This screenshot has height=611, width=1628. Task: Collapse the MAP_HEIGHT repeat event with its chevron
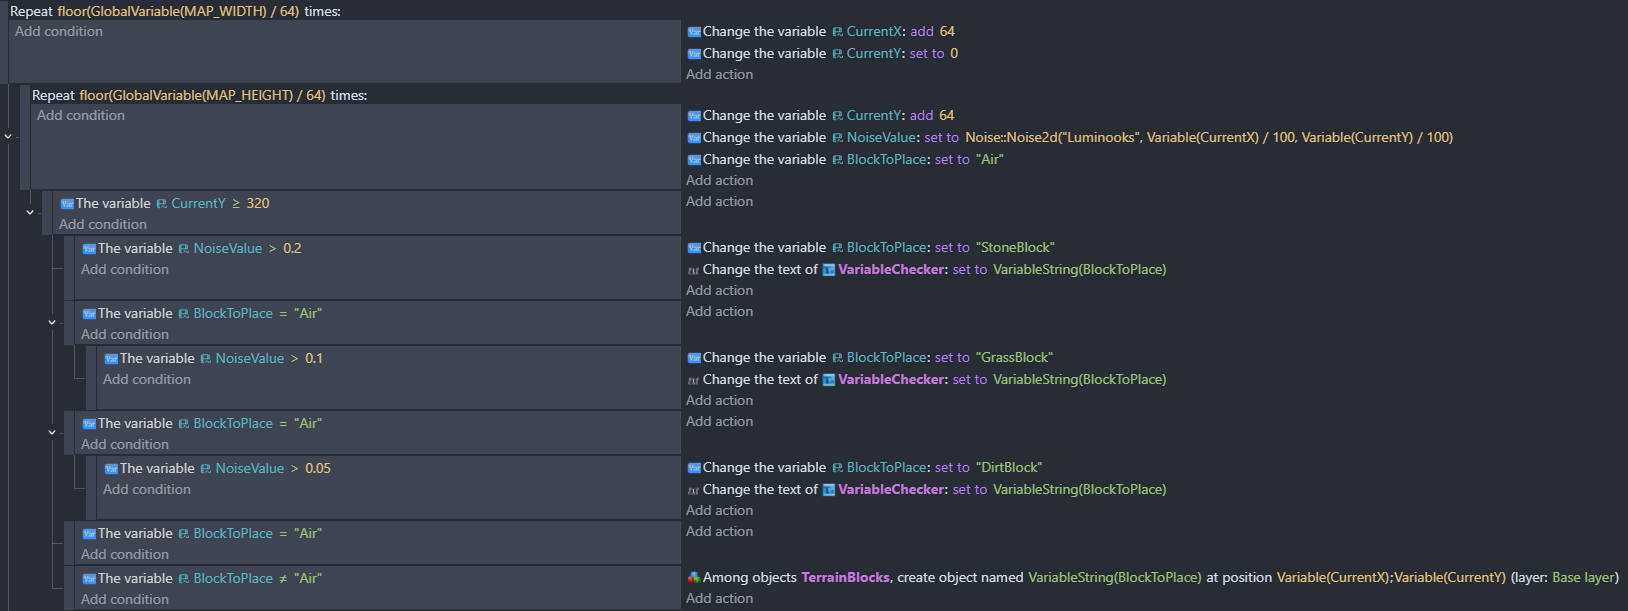[8, 136]
